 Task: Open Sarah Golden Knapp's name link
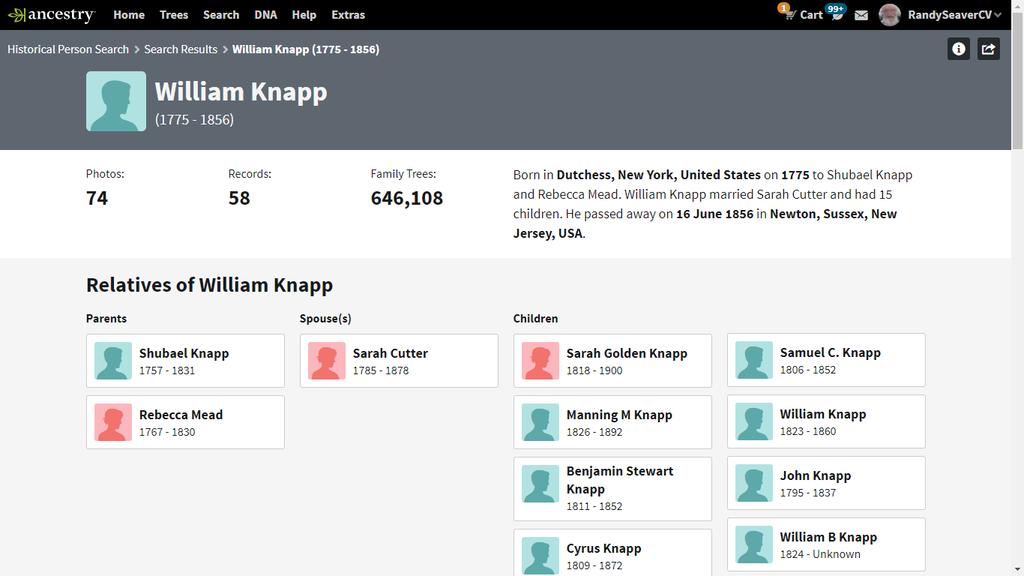tap(627, 353)
